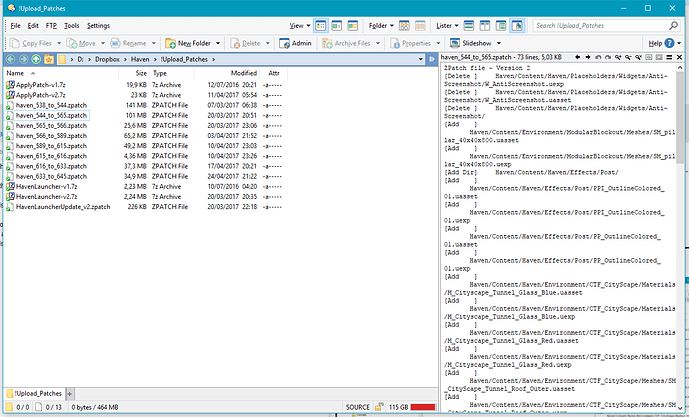Expand the View dropdown

coord(300,24)
